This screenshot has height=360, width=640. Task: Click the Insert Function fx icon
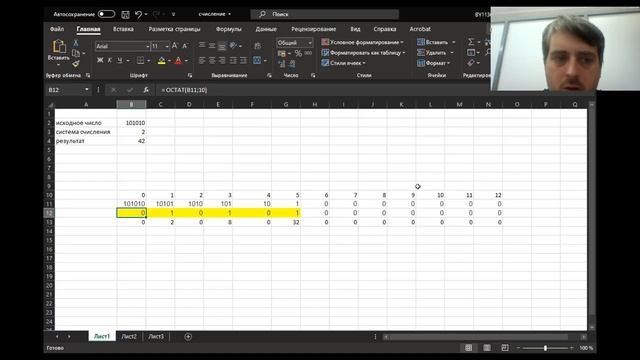click(146, 90)
